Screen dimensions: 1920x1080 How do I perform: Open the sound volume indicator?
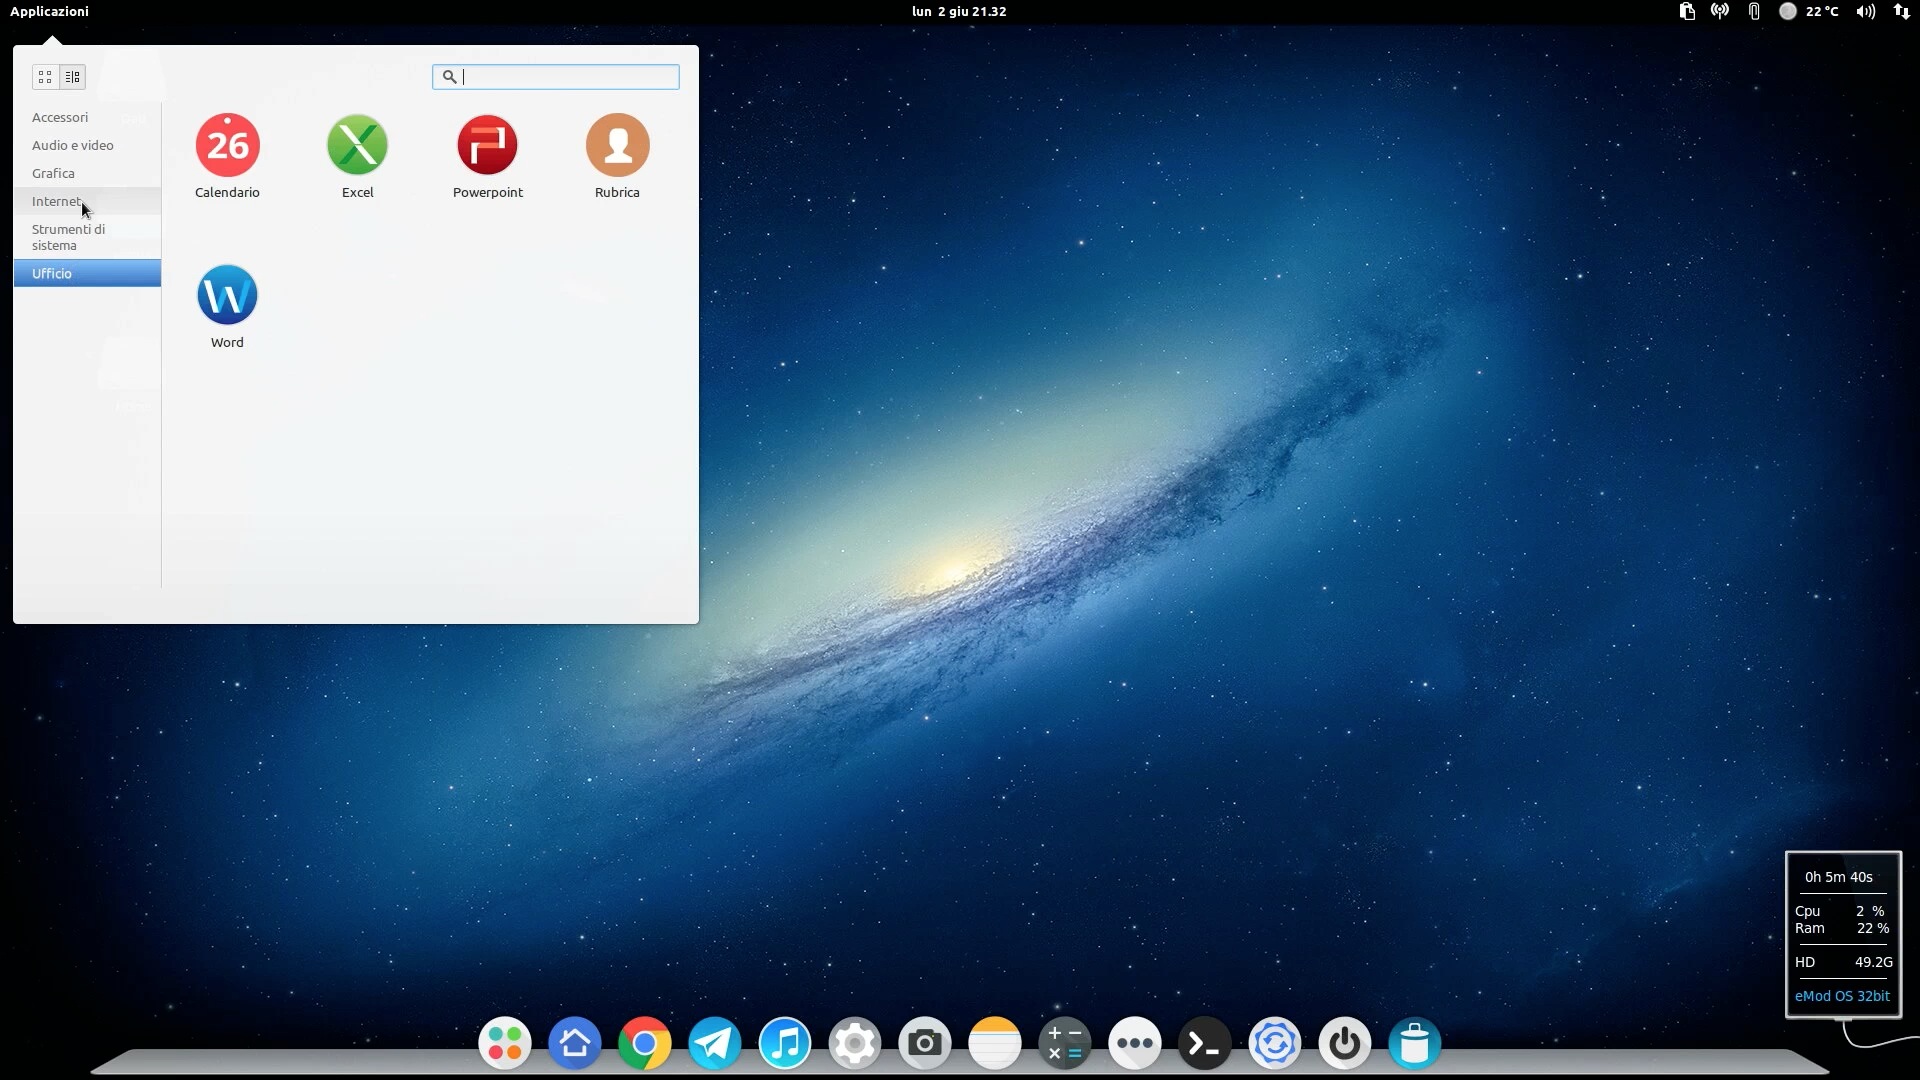1866,11
